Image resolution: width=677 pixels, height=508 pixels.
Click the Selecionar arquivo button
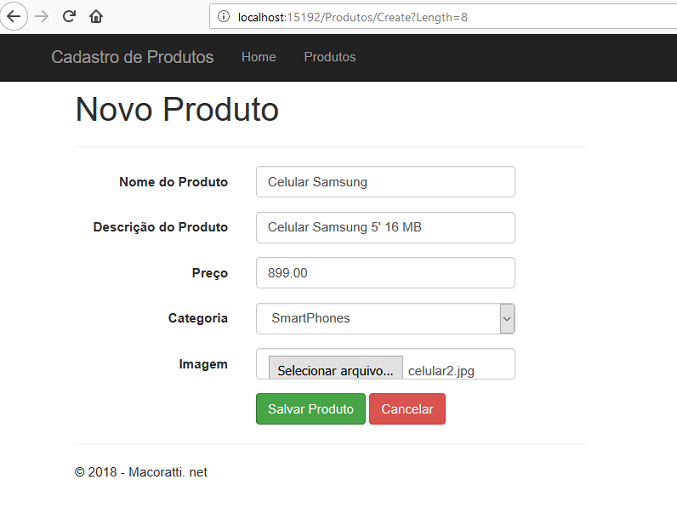pos(335,368)
